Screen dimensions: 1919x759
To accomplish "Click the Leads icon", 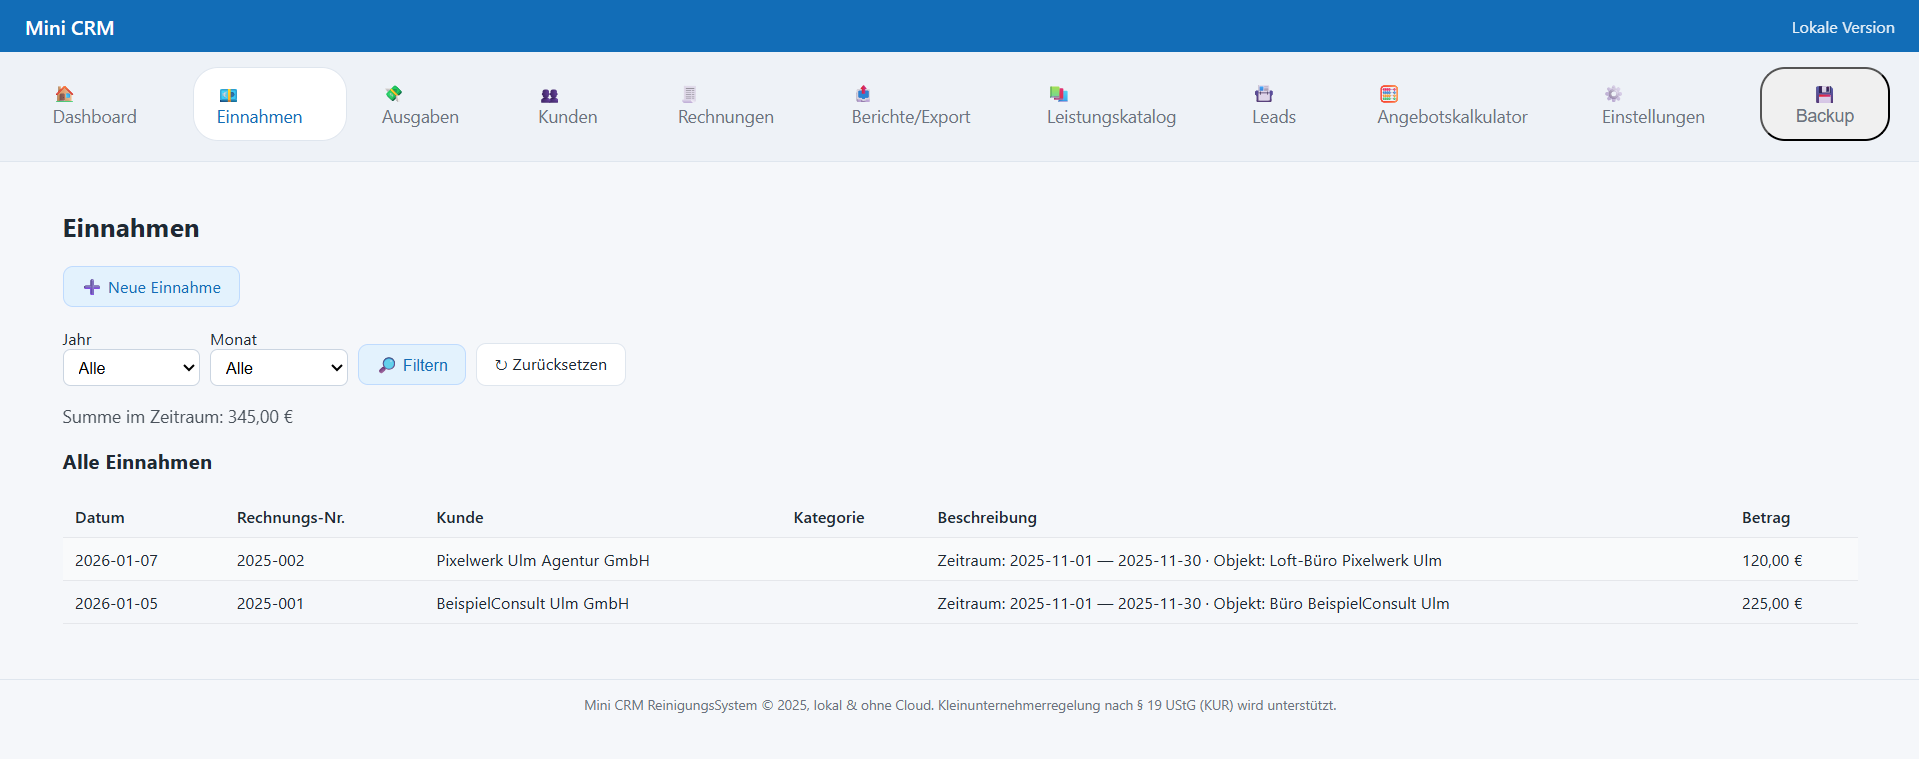I will [x=1264, y=94].
